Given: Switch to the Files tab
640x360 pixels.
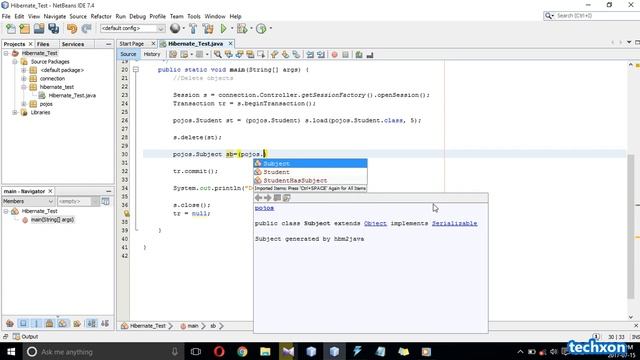Looking at the screenshot, I should point(43,44).
